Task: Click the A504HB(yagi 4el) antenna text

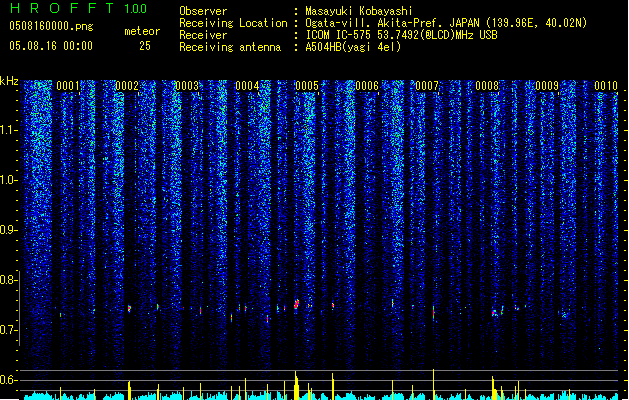Action: 353,47
